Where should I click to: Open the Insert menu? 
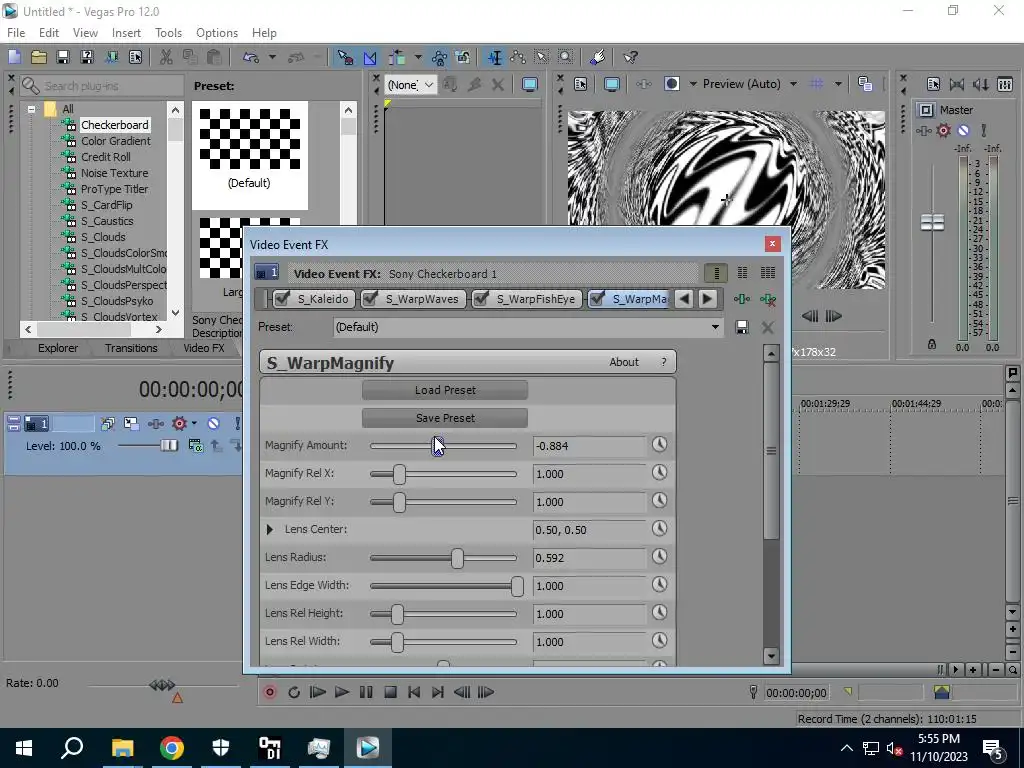point(126,33)
